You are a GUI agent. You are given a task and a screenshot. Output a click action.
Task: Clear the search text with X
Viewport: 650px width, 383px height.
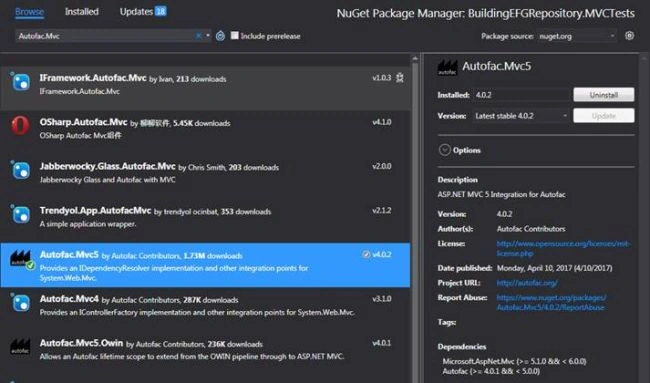pyautogui.click(x=199, y=36)
